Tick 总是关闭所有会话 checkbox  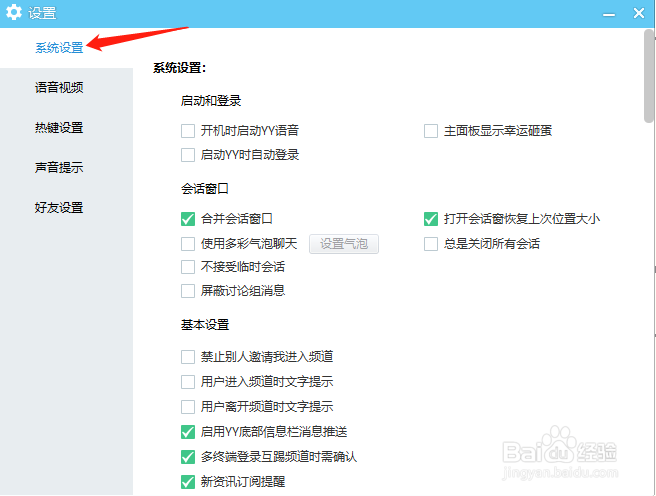[431, 244]
